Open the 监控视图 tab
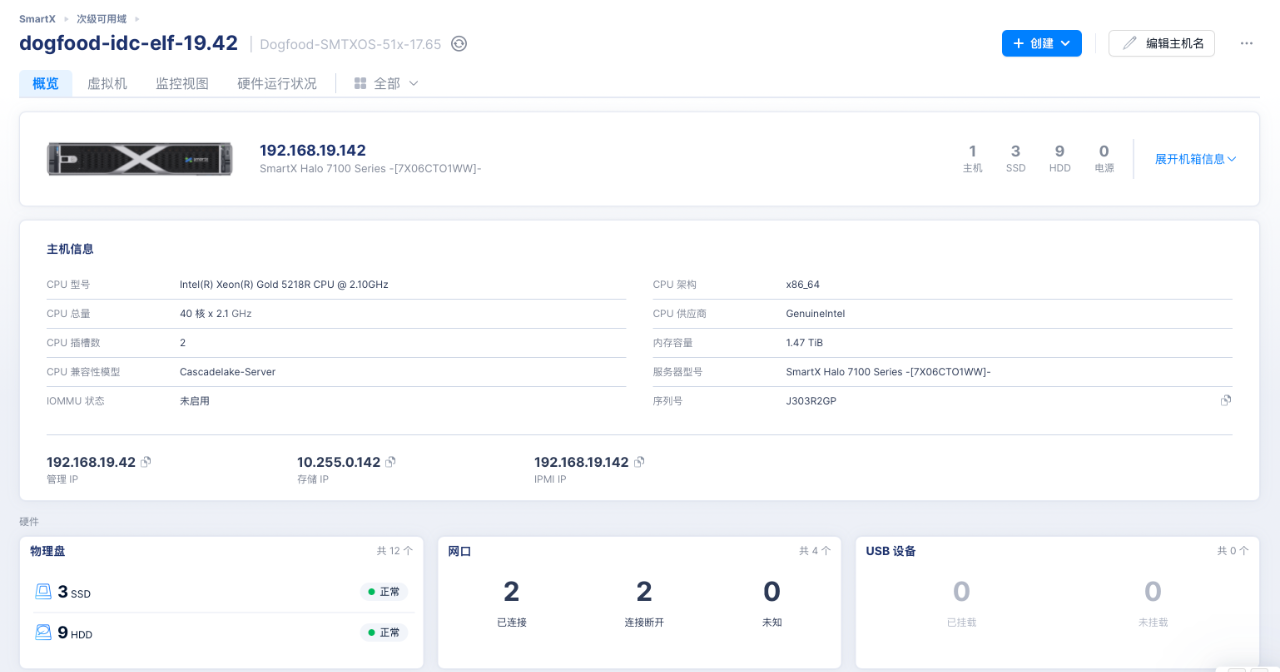The image size is (1280, 672). [182, 84]
